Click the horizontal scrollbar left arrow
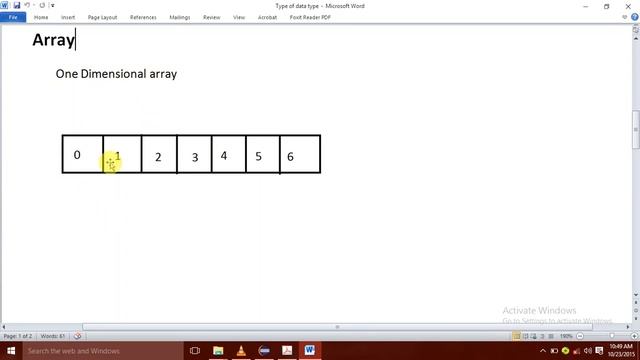The image size is (640, 360). (4, 327)
